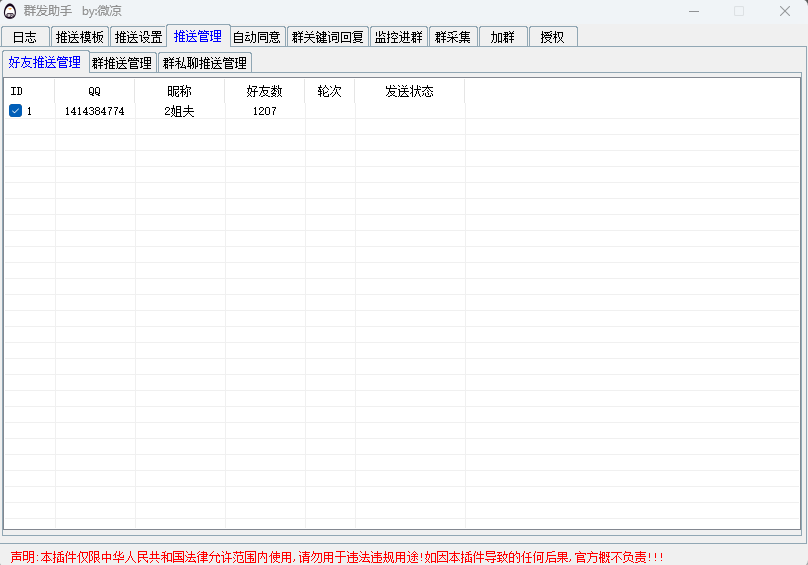Open the 群关键词回复 tab

click(328, 37)
